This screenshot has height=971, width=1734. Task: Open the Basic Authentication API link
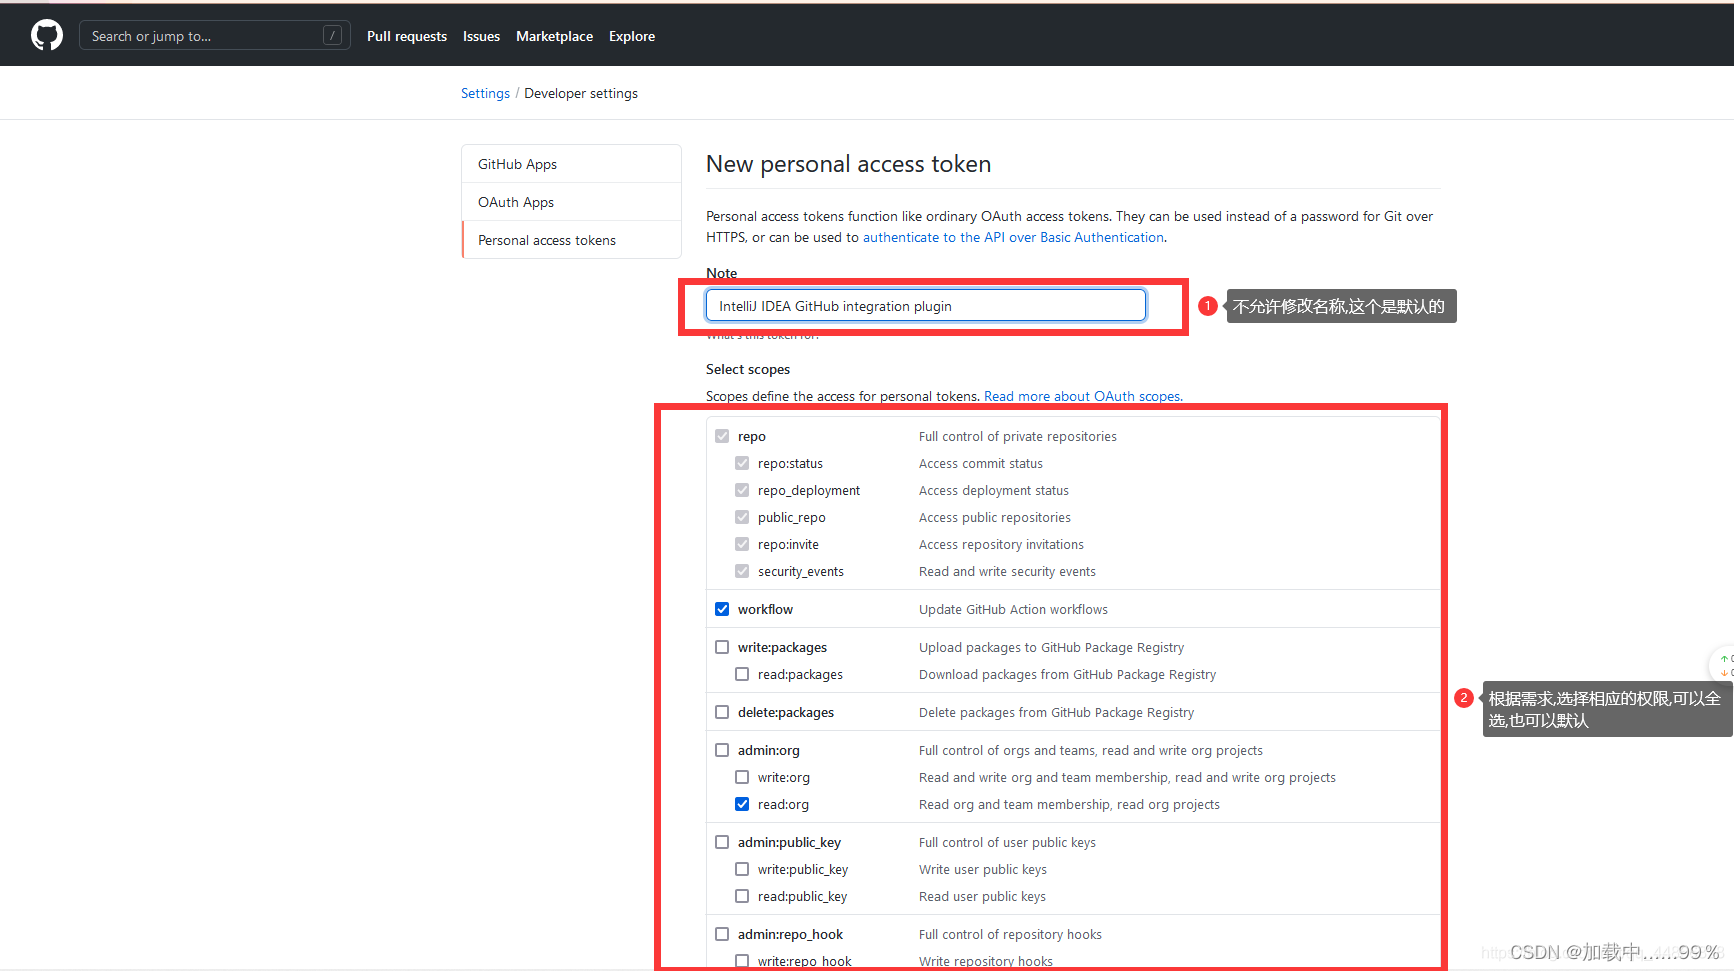pos(1012,237)
